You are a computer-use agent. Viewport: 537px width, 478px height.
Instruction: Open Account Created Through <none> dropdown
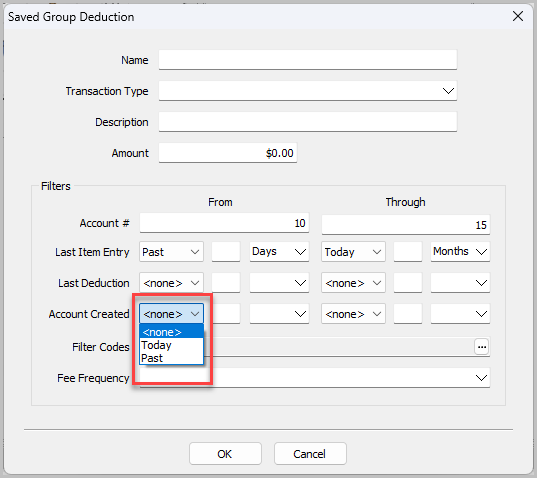pos(353,314)
